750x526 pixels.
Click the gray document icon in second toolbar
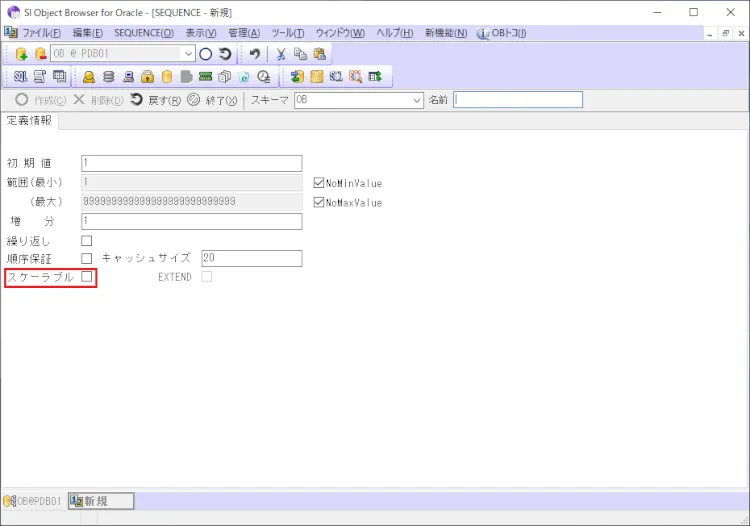pos(186,77)
